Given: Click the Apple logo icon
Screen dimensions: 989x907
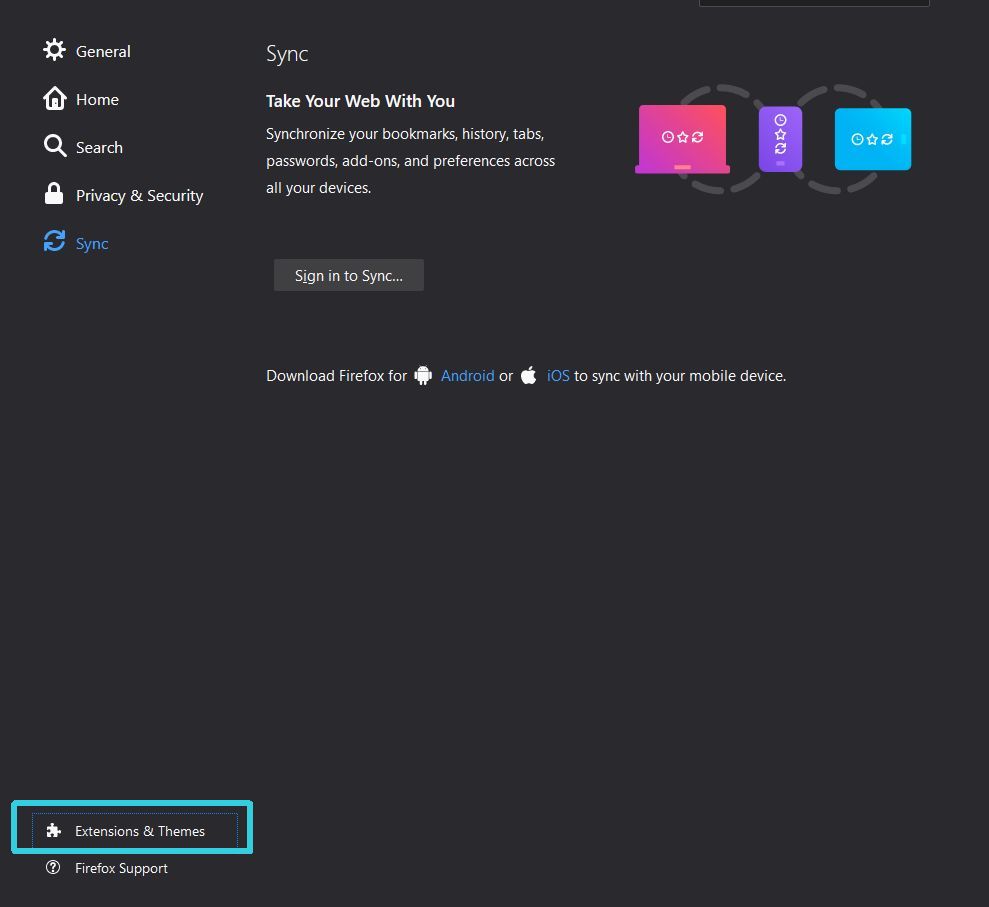Looking at the screenshot, I should (x=529, y=375).
